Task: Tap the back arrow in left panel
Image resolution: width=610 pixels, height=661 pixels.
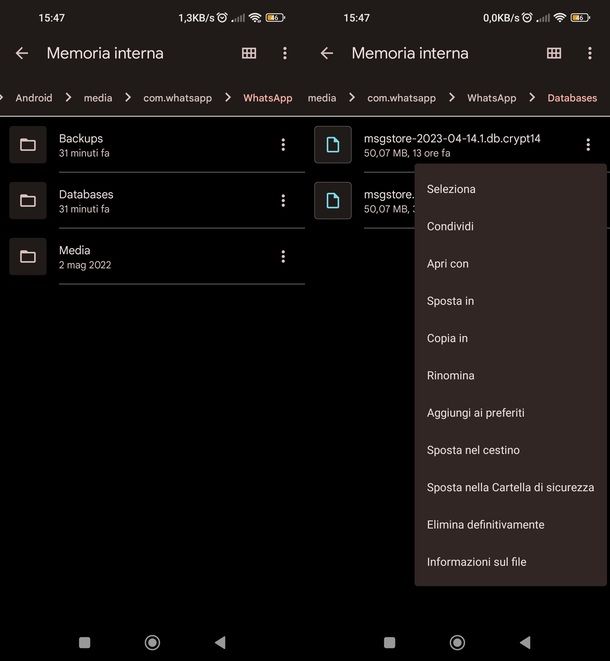Action: [22, 53]
